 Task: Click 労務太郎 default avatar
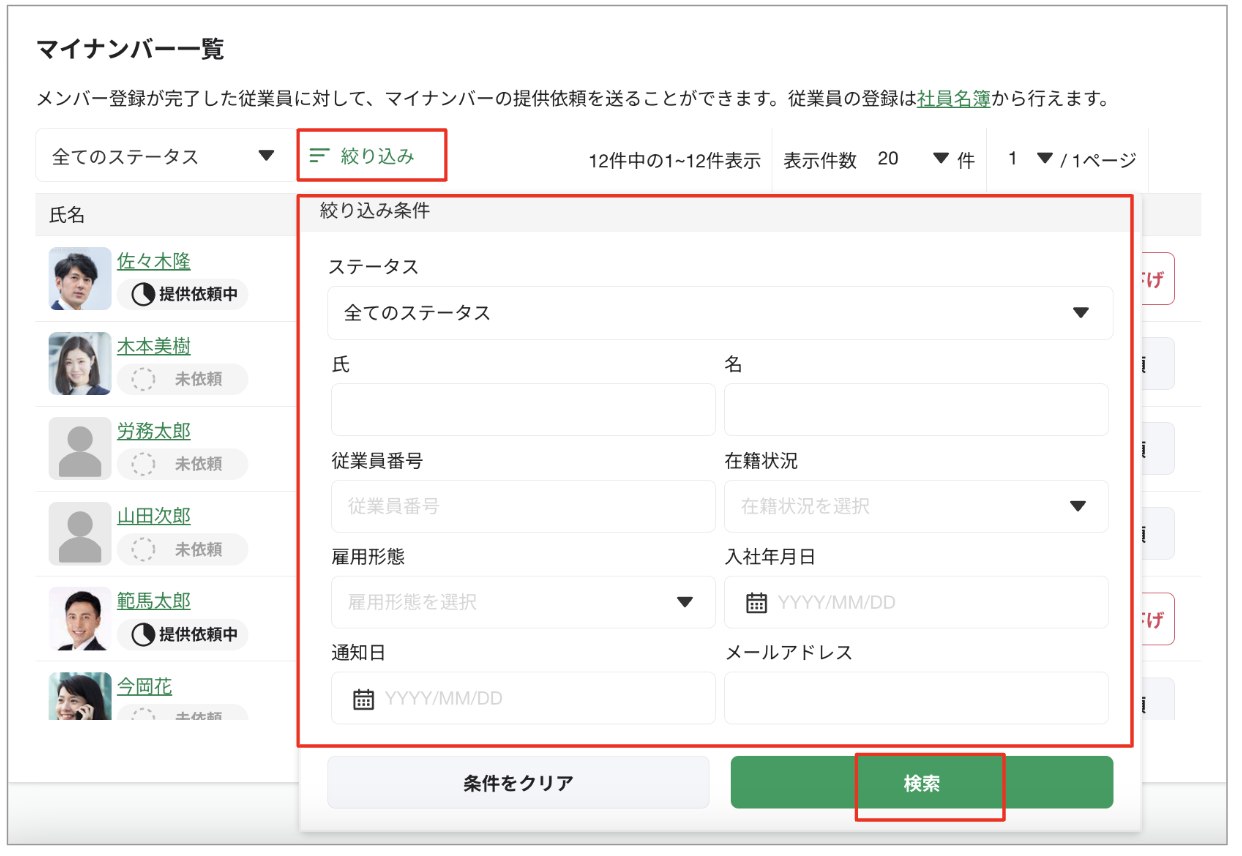tap(80, 449)
